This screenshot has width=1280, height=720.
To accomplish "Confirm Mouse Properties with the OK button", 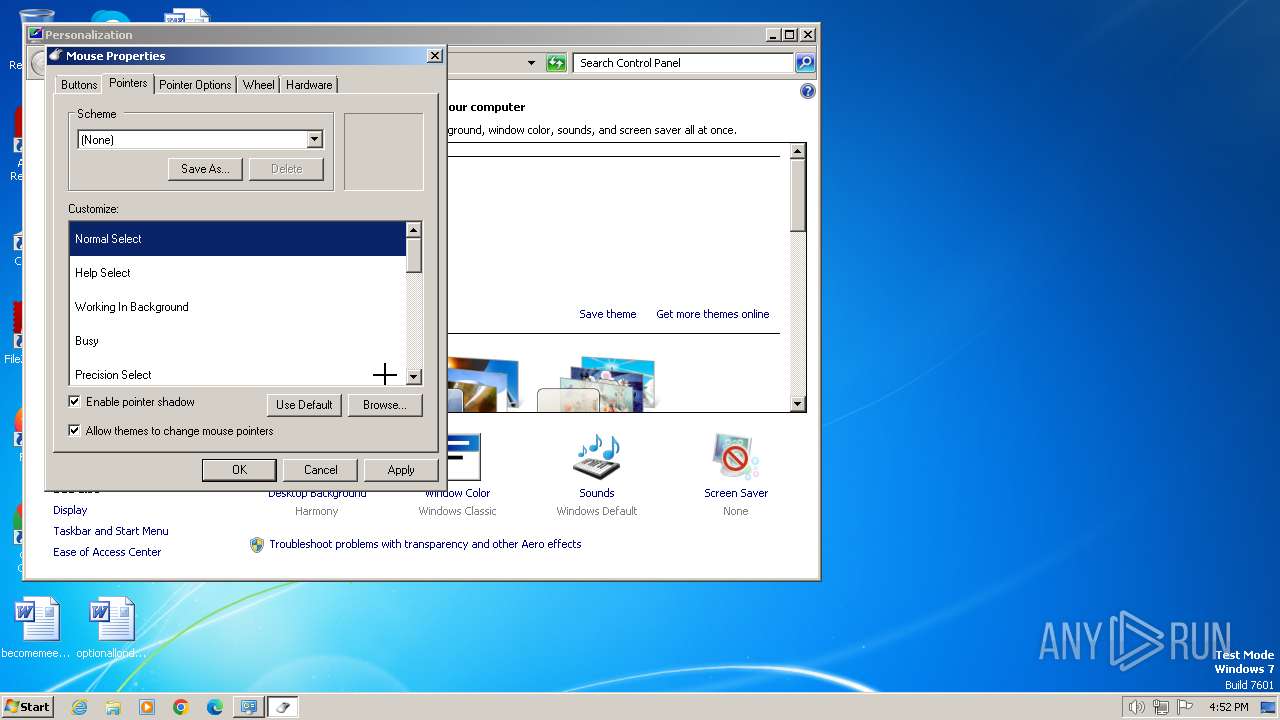I will tap(239, 470).
